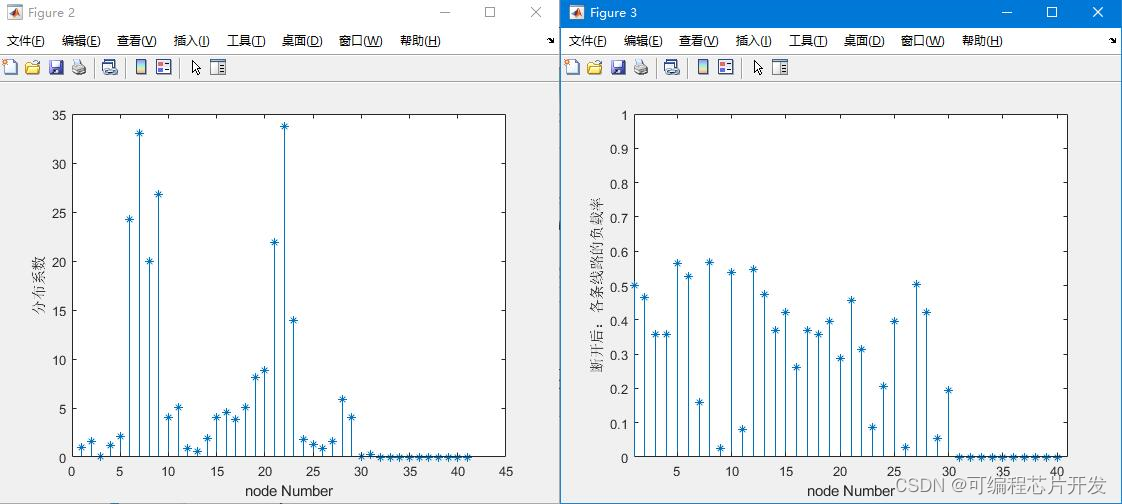Open 编辑(E) menu in Figure 2
Screen dimensions: 1122x504
81,41
